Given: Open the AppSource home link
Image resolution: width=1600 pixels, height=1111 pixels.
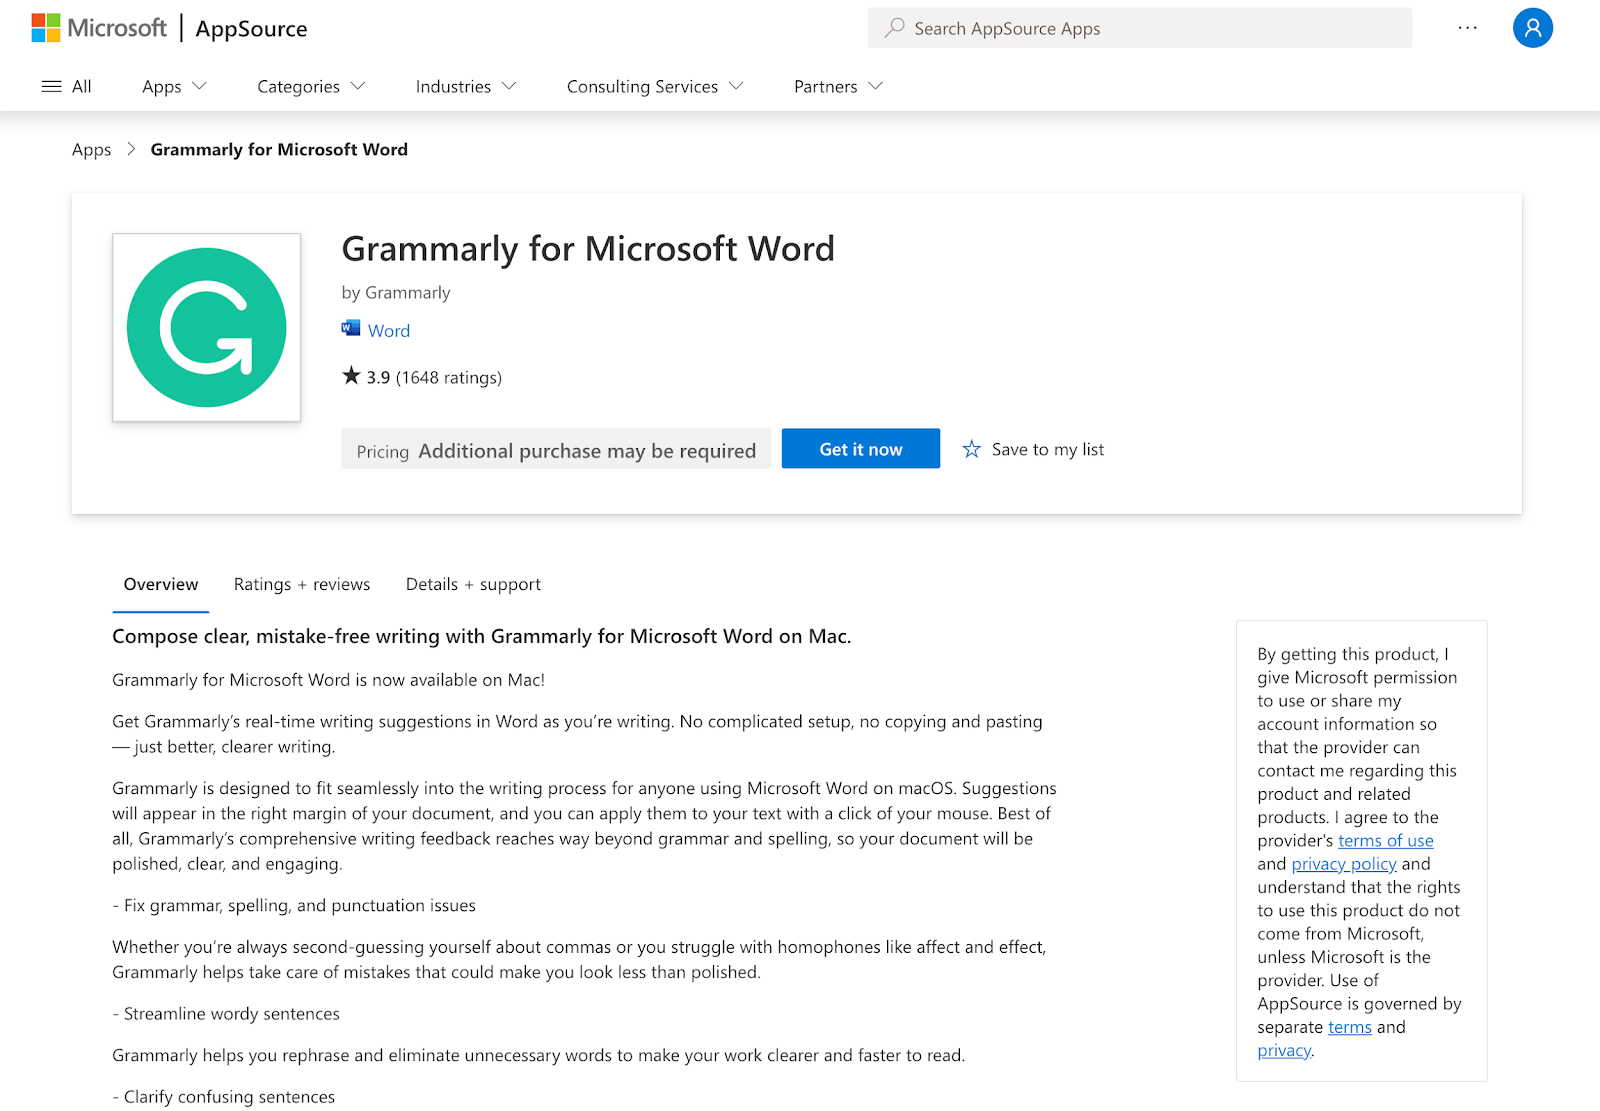Looking at the screenshot, I should pyautogui.click(x=251, y=29).
